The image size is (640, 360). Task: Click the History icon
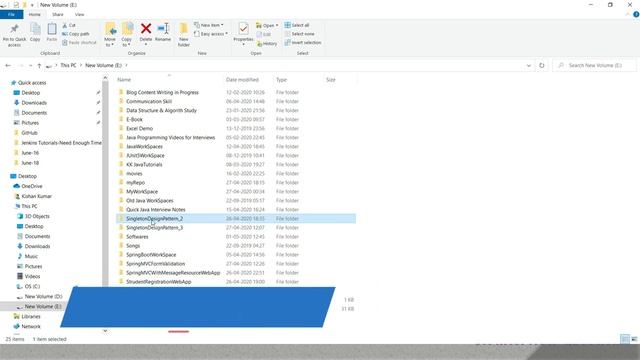pos(259,43)
